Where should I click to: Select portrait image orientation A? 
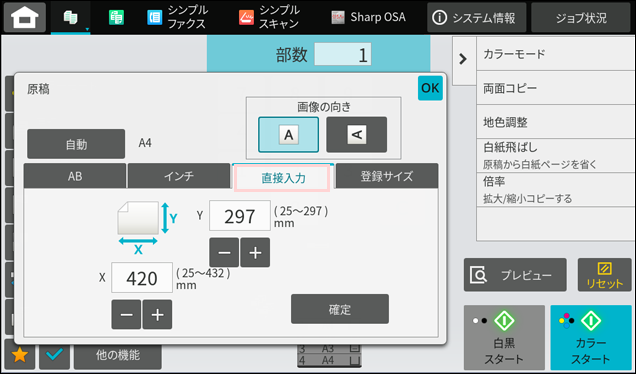pos(288,135)
